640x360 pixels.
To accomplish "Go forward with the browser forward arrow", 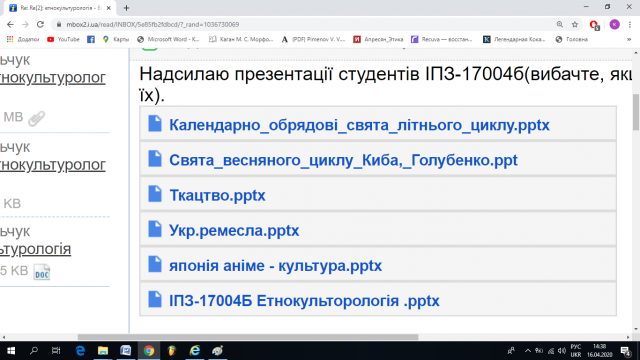I will tap(25, 24).
